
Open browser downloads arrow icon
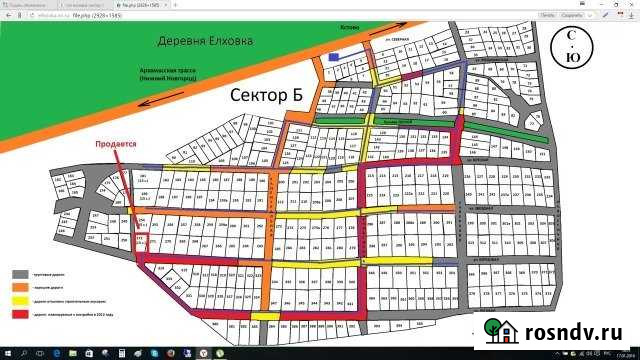coord(632,16)
